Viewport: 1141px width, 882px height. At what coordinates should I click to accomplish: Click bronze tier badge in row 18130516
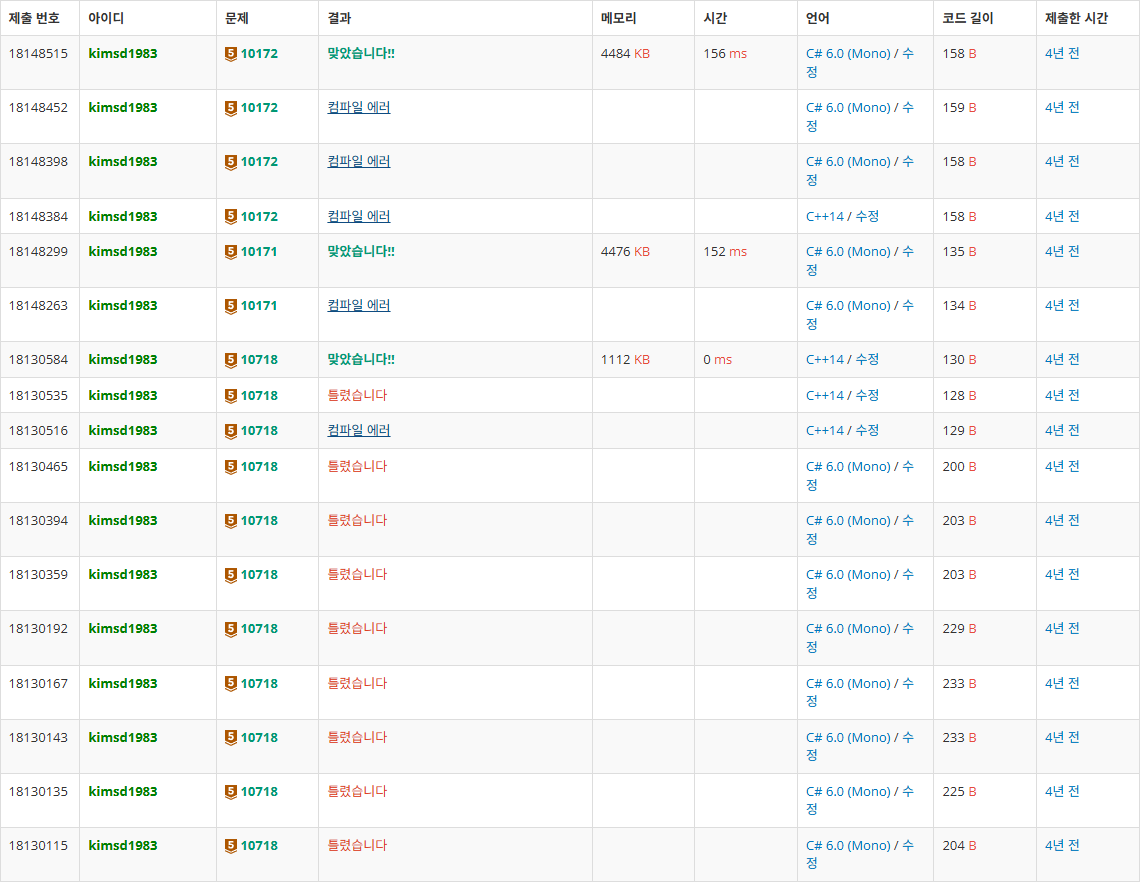[231, 431]
